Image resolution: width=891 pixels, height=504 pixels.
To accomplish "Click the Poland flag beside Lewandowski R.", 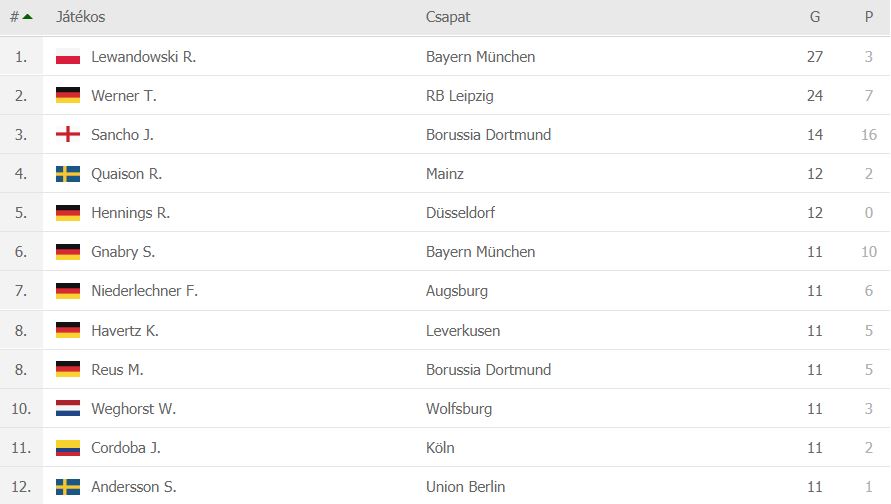I will [68, 57].
